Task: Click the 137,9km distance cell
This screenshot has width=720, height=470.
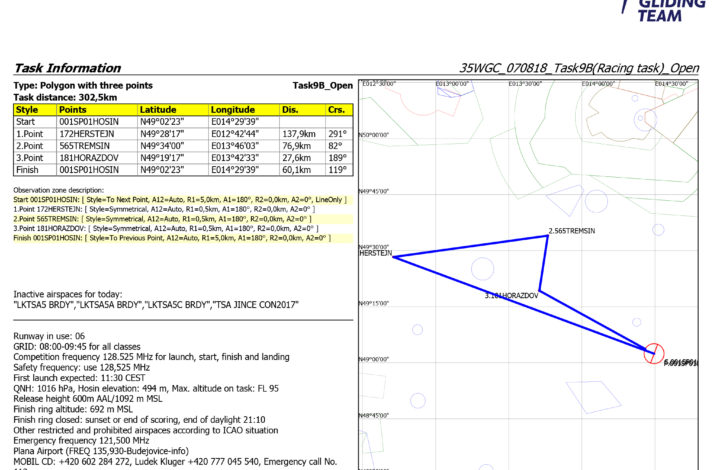Action: pos(297,132)
